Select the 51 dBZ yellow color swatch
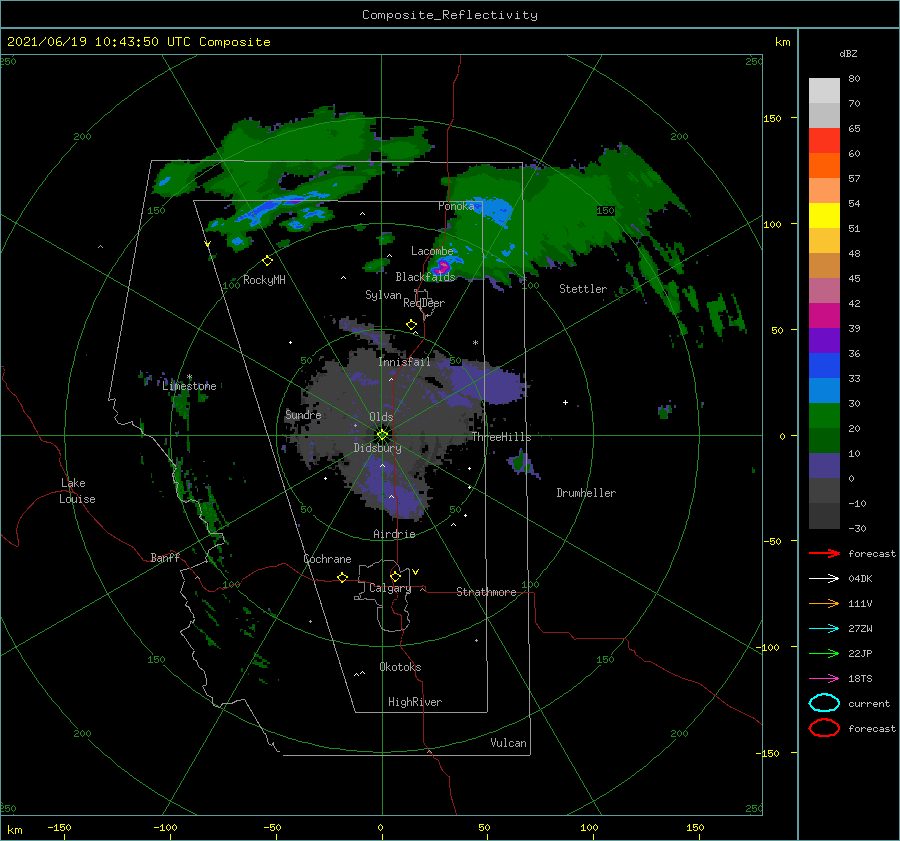Screen dimensions: 900x841 point(824,215)
